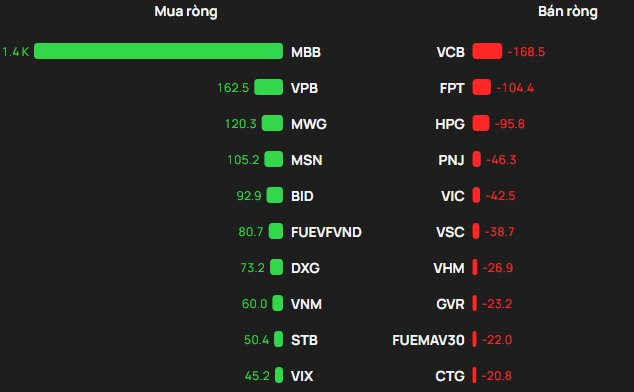Select the Bán ròng column heading
Image resolution: width=634 pixels, height=392 pixels.
(x=568, y=12)
